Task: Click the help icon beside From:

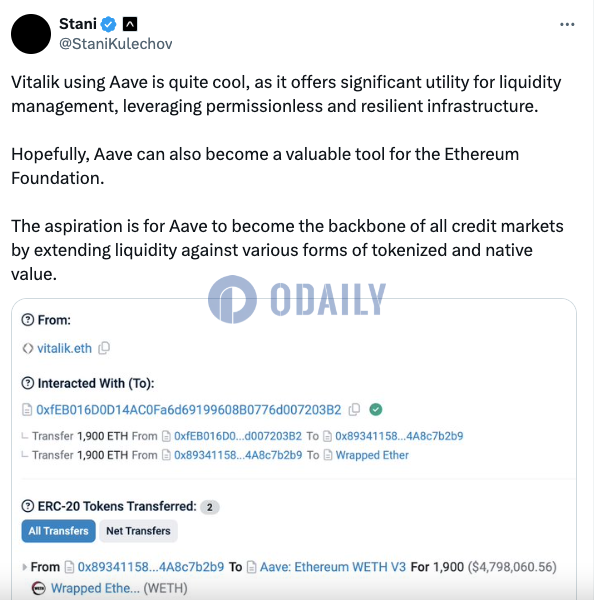Action: (x=28, y=320)
